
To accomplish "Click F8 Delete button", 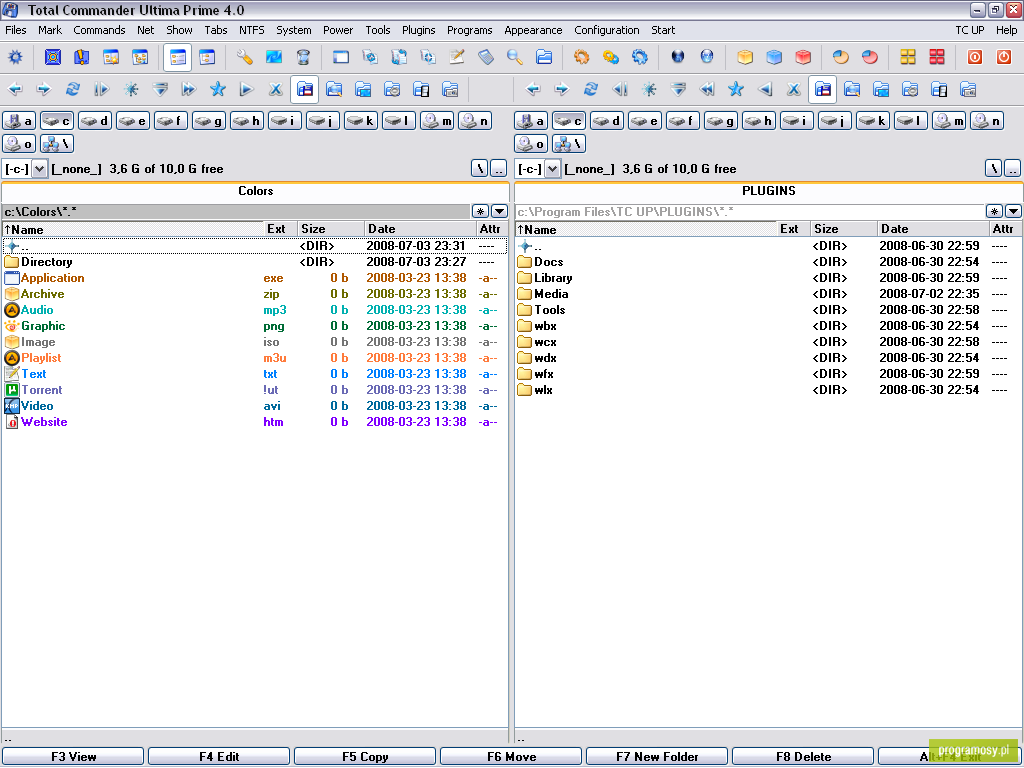I will click(803, 757).
